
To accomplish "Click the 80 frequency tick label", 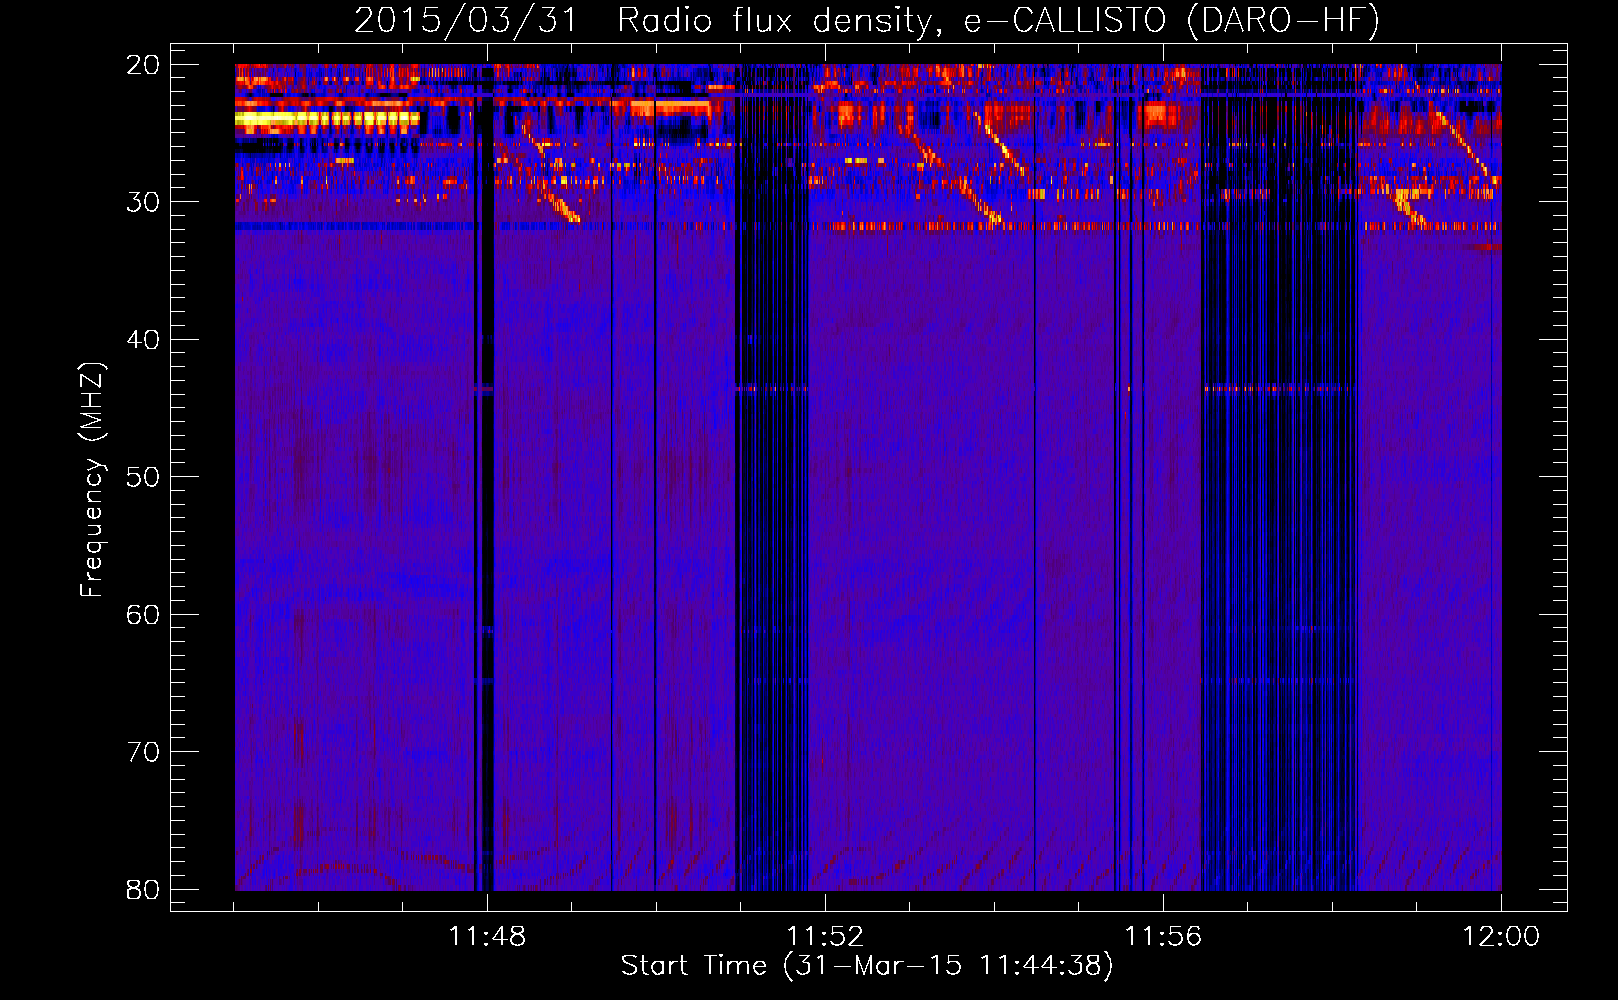I will point(143,890).
